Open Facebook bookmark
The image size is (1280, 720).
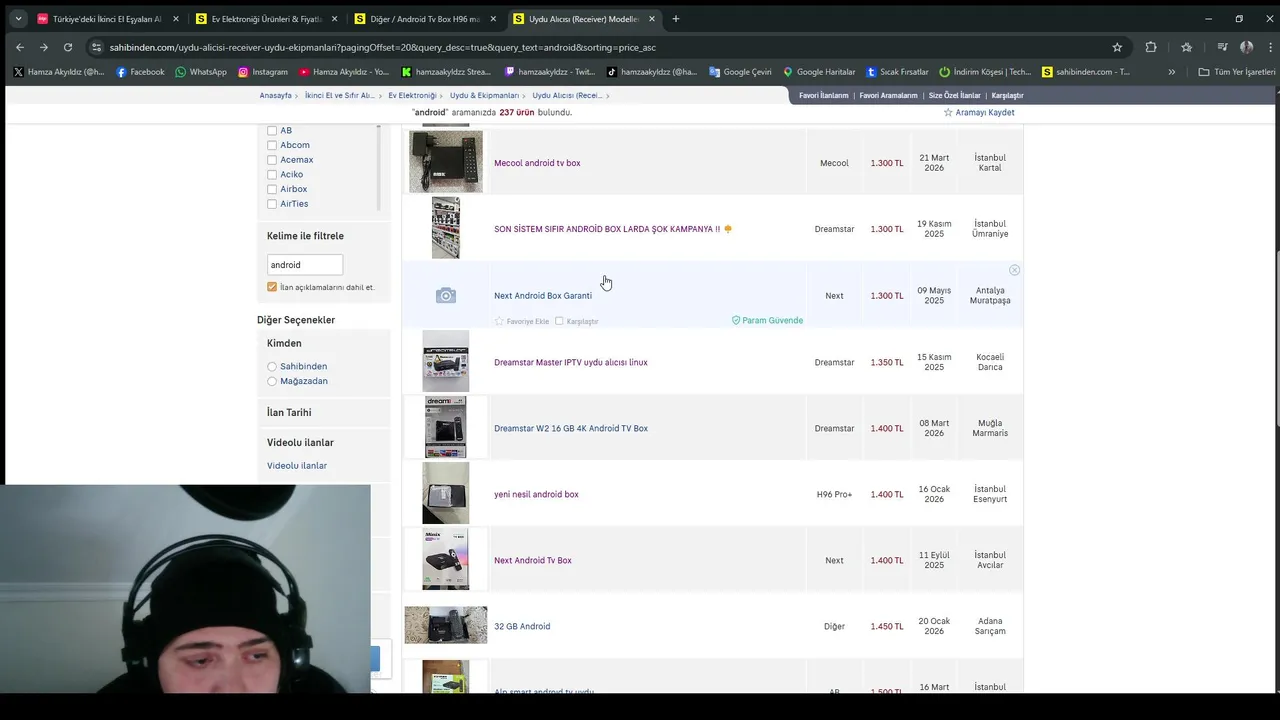coord(140,72)
